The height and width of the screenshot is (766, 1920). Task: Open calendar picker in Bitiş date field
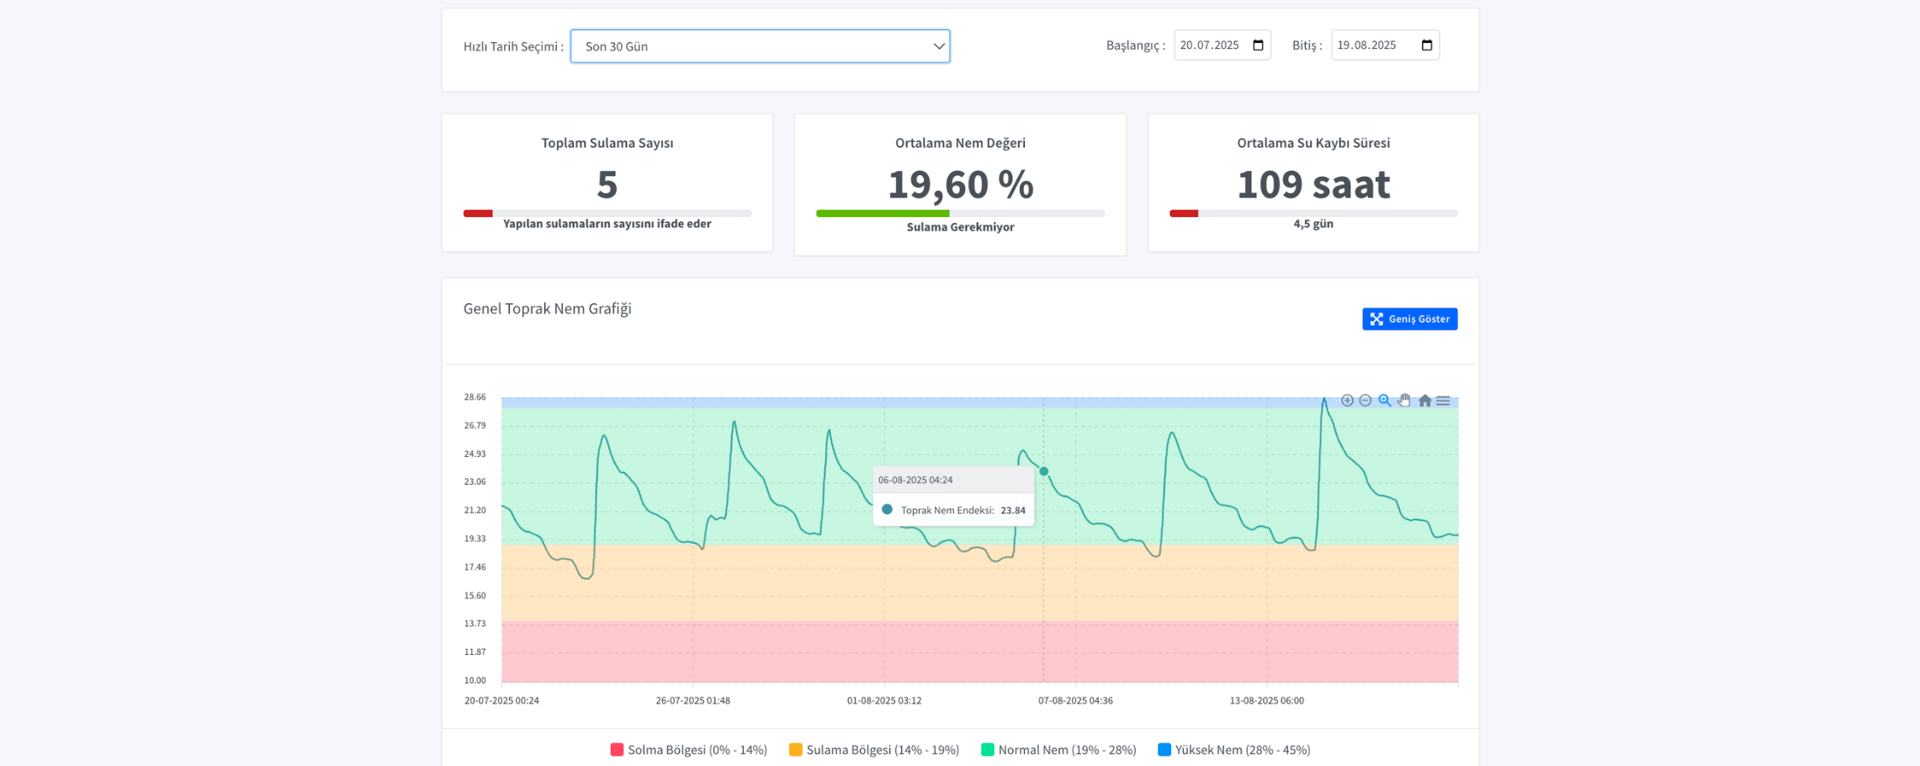coord(1427,45)
